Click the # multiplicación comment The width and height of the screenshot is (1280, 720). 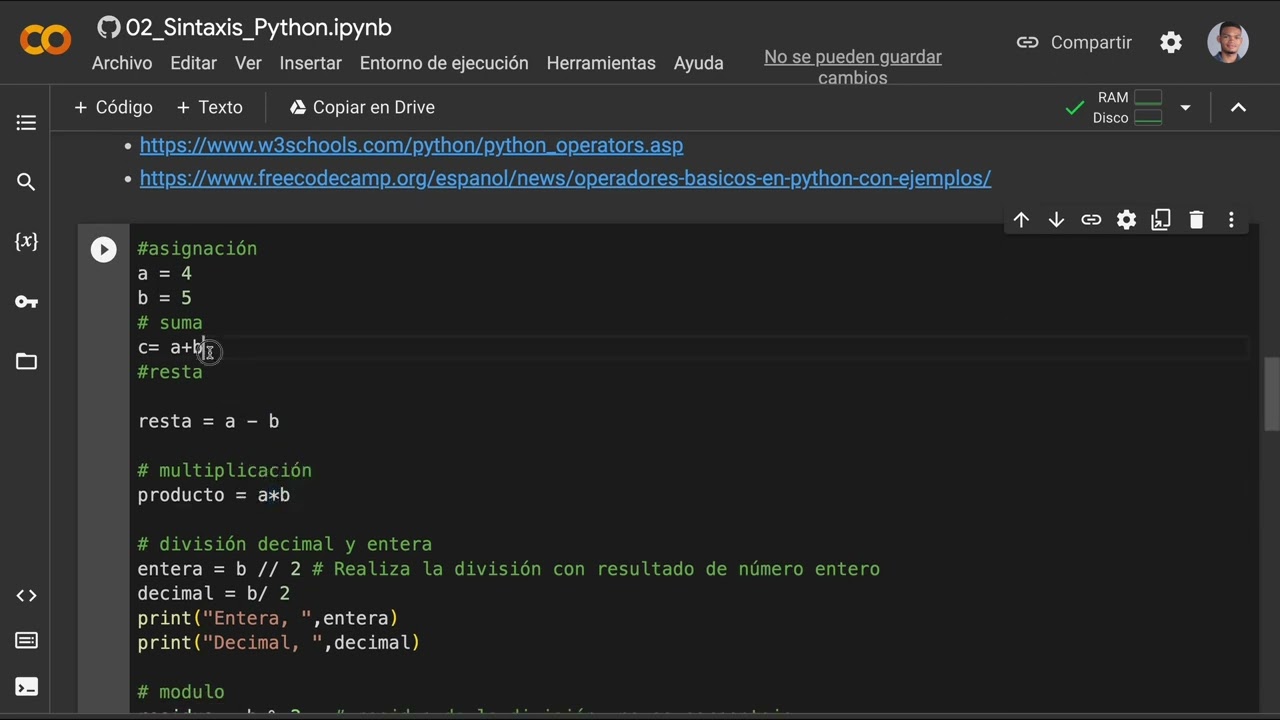pyautogui.click(x=225, y=470)
